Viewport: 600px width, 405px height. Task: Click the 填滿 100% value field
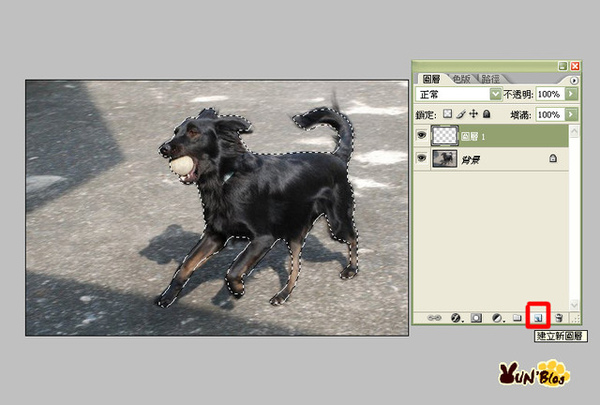point(550,114)
